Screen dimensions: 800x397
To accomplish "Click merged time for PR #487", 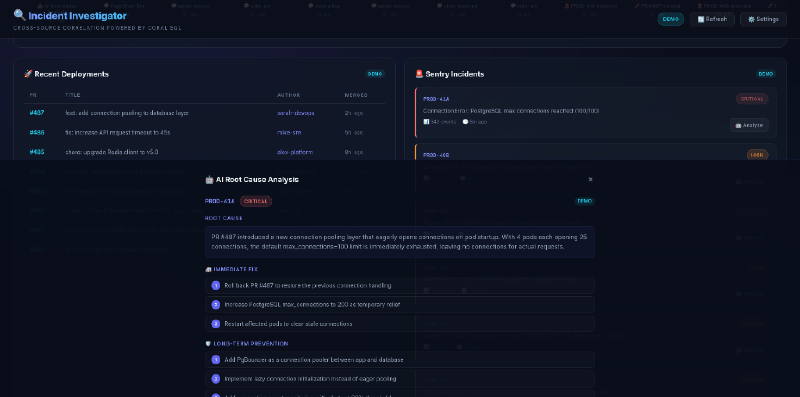I will point(354,113).
